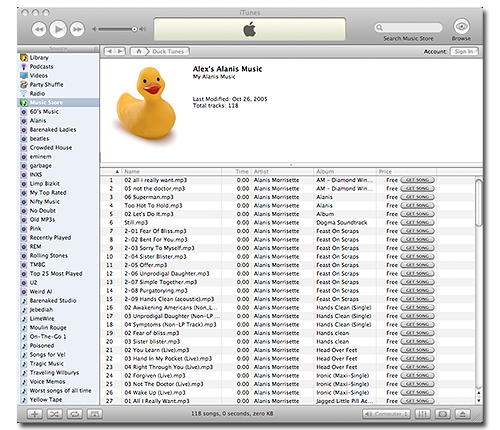This screenshot has width=500, height=430.
Task: Click the track list scrollbar thumb
Action: coord(478,203)
